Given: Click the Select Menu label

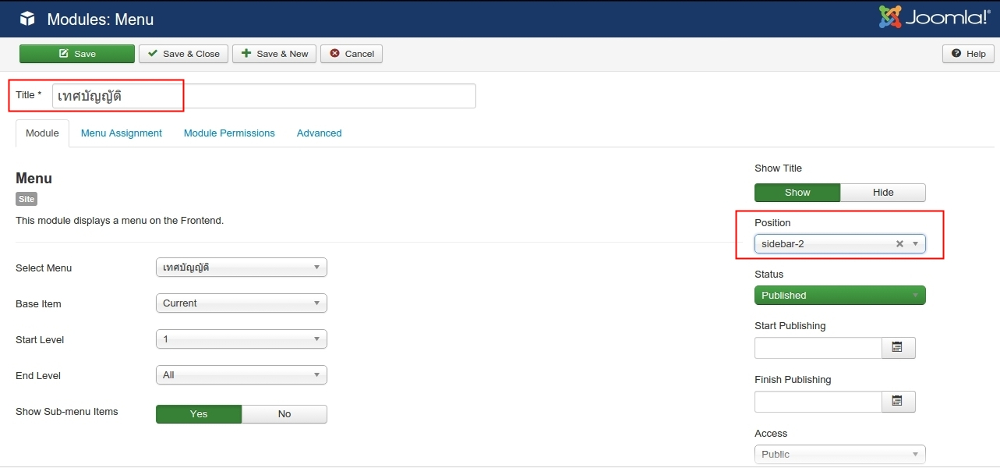Looking at the screenshot, I should [43, 268].
